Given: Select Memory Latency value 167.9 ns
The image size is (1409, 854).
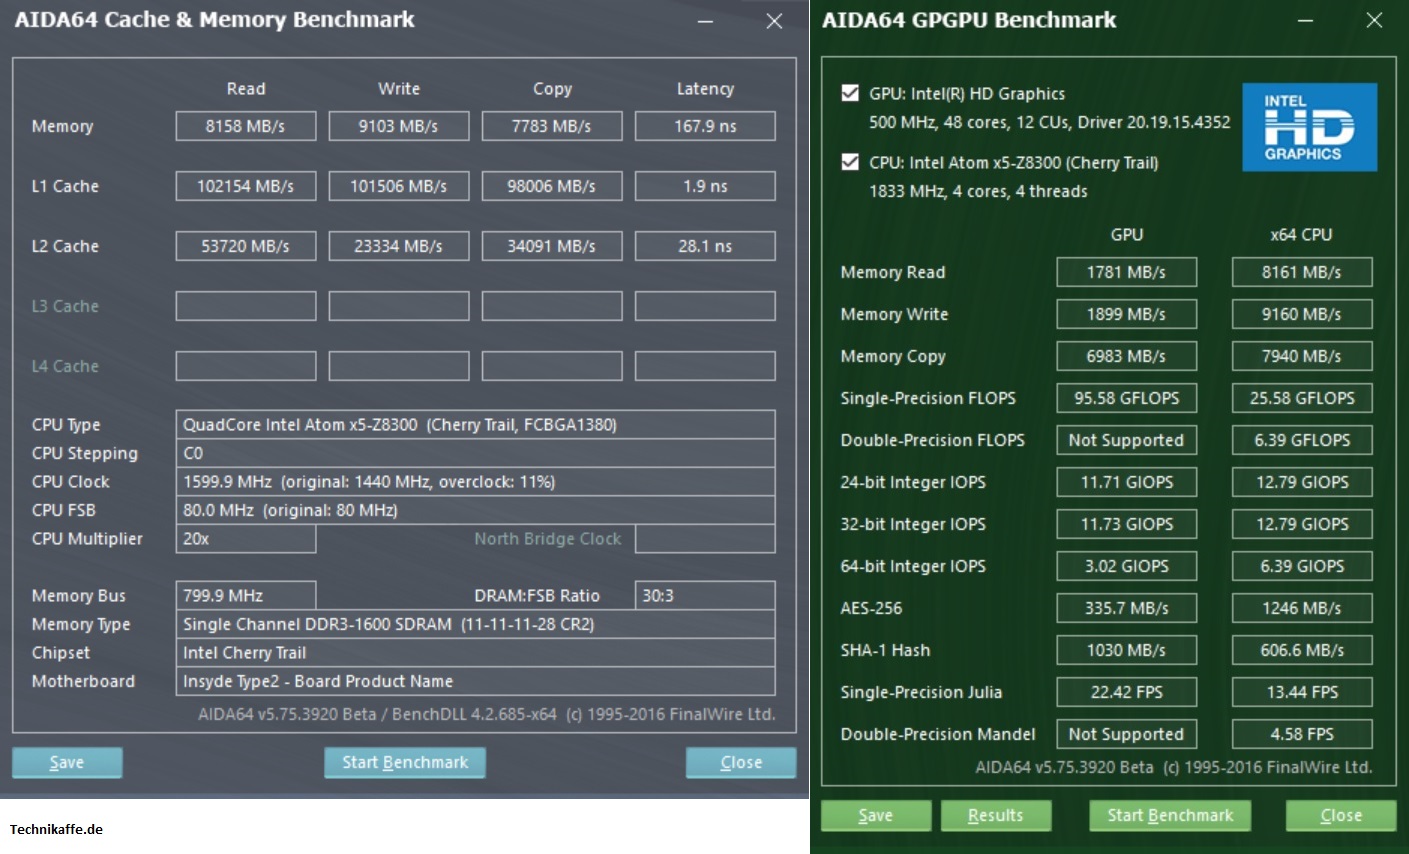Looking at the screenshot, I should tap(705, 126).
